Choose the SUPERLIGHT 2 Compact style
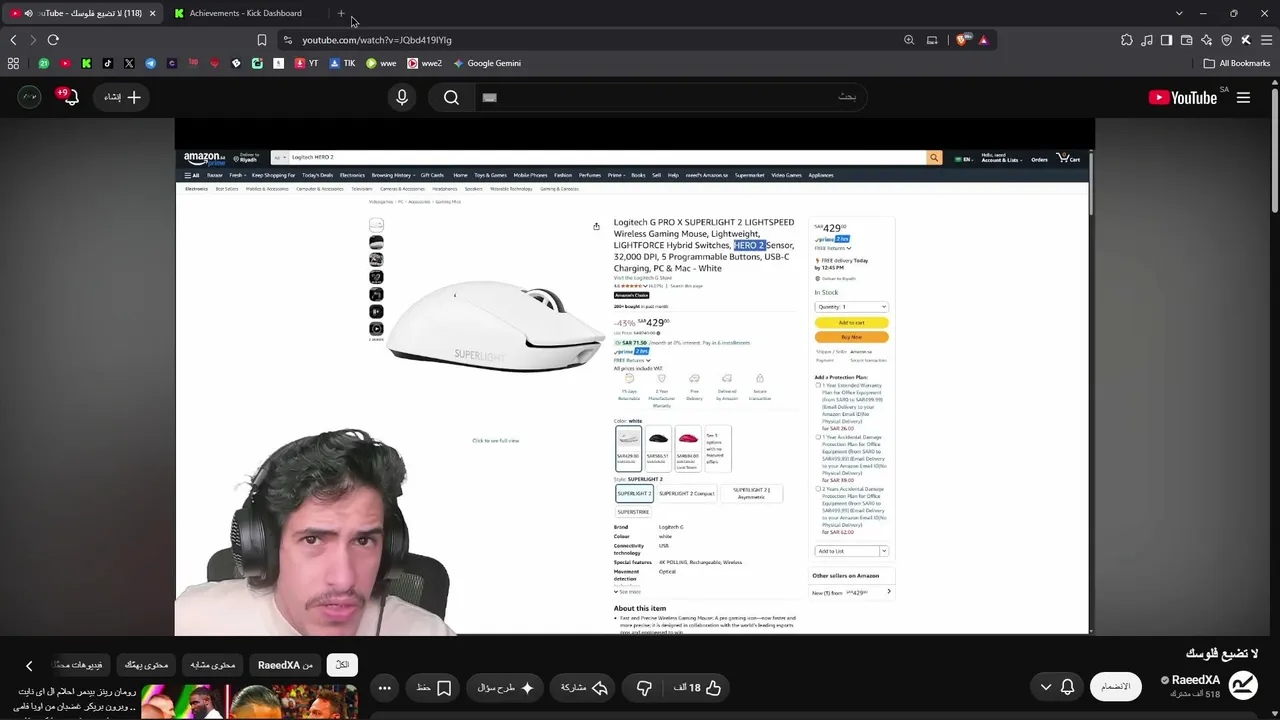The image size is (1280, 720). click(x=686, y=493)
